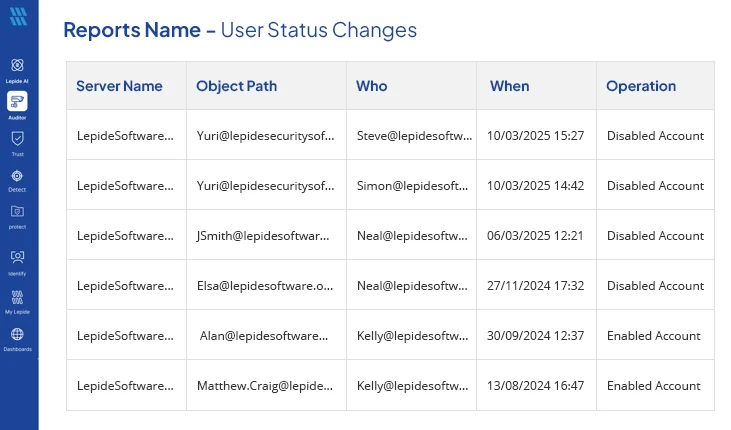Screen dimensions: 731x430
Task: Select the 13/08/2024 16:47 timestamp
Action: click(x=536, y=386)
